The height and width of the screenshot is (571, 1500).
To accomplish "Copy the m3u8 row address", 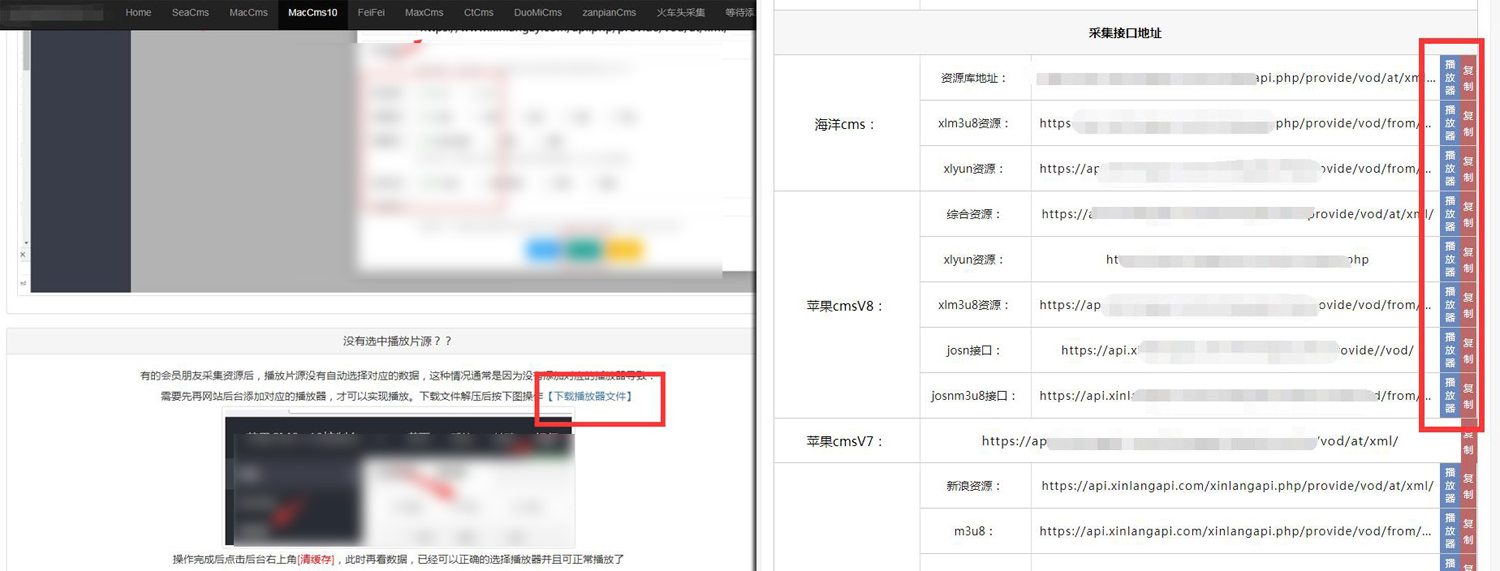I will click(x=1468, y=531).
